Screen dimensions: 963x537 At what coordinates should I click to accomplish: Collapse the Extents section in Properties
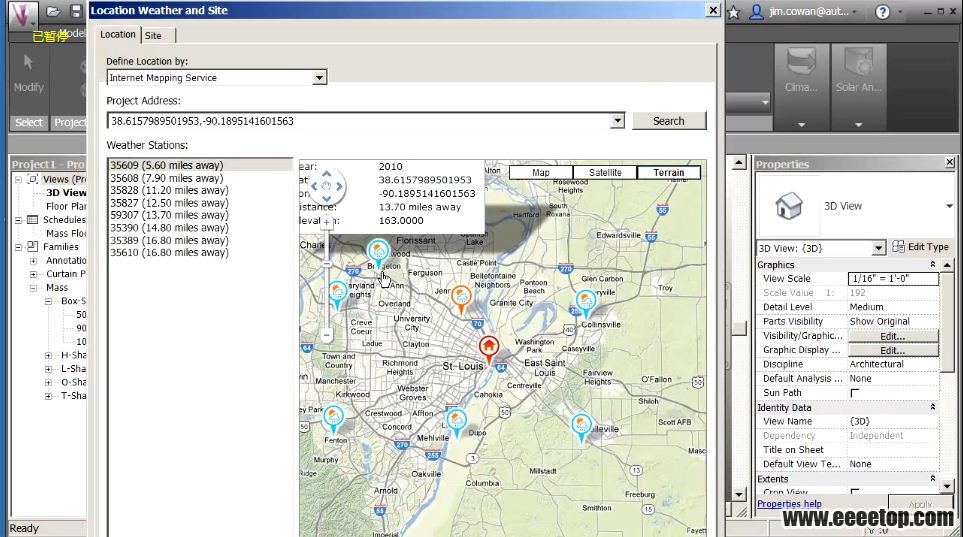[x=932, y=478]
